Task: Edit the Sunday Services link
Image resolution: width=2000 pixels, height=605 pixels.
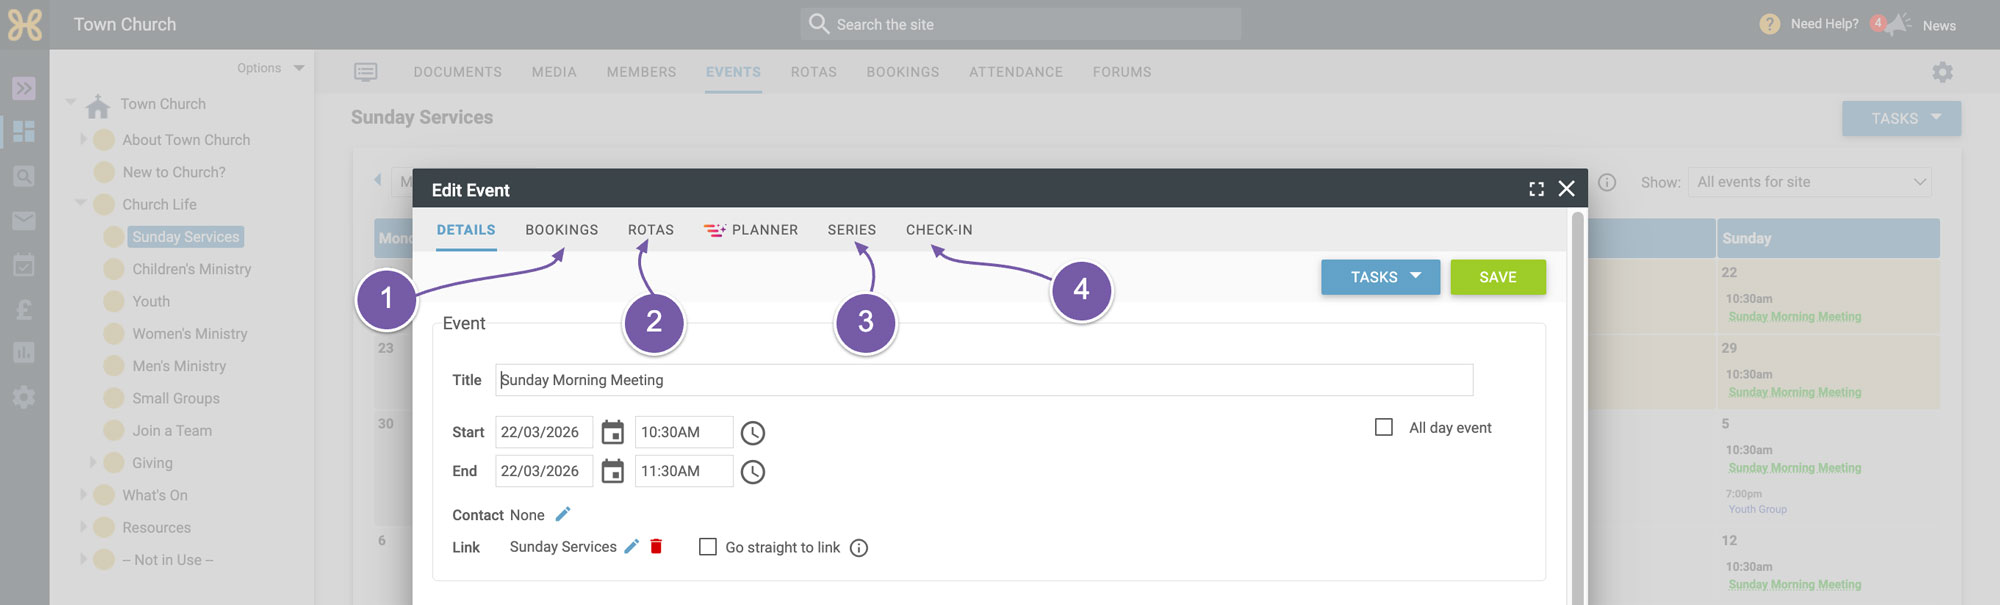Action: coord(631,546)
